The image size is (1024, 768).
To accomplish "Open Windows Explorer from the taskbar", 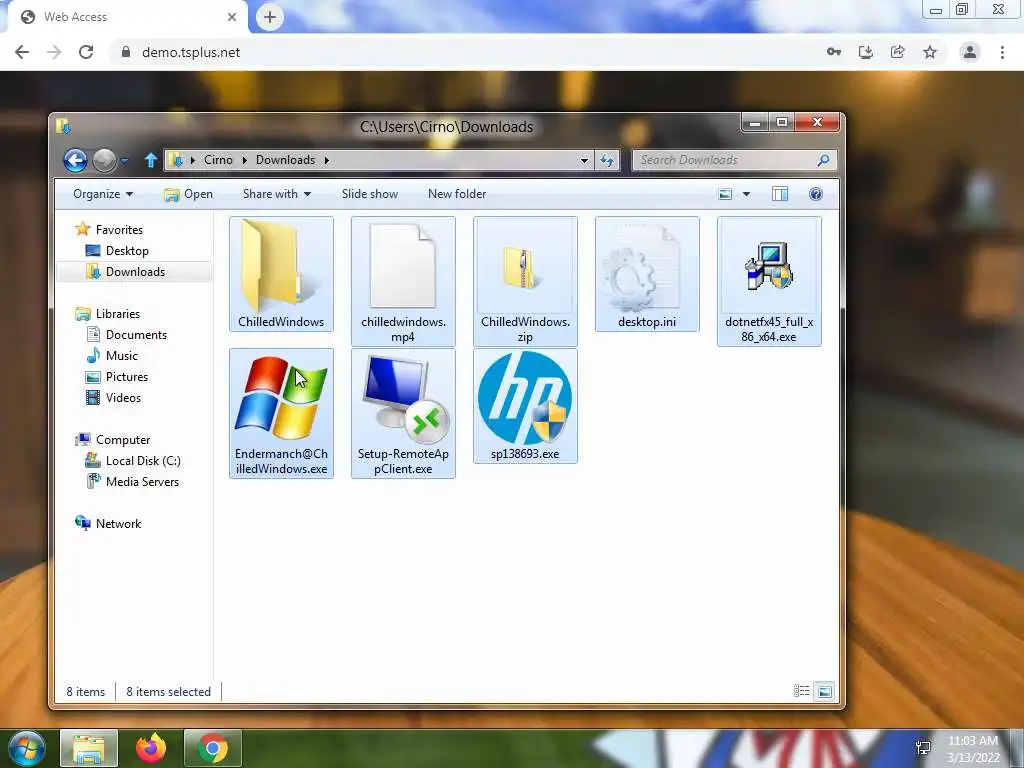I will pos(89,748).
